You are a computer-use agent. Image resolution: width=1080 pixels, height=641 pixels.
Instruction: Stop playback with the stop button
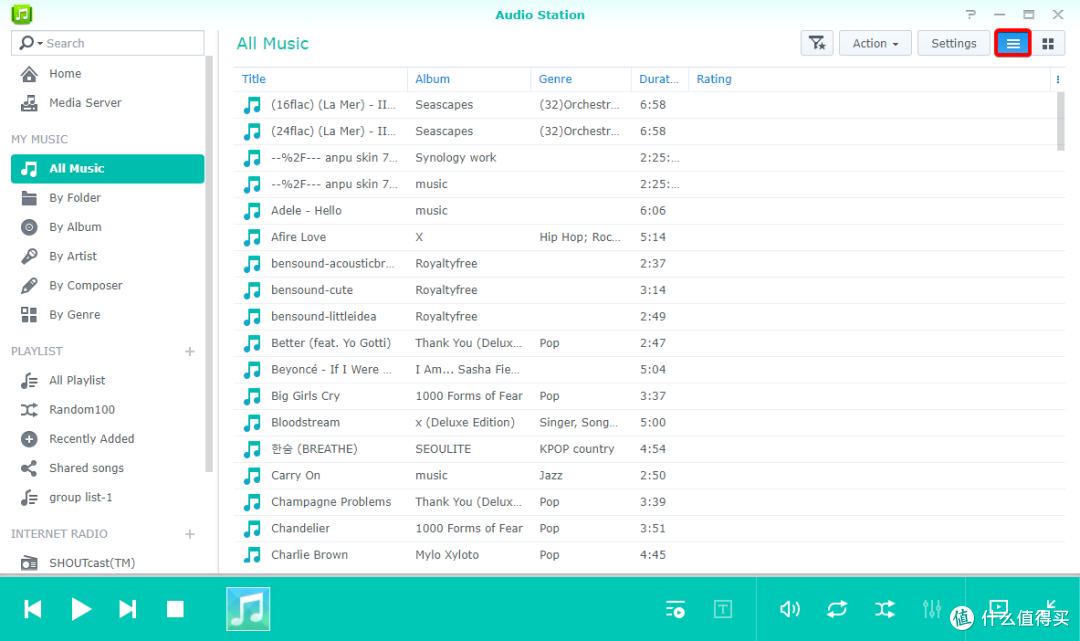(175, 609)
